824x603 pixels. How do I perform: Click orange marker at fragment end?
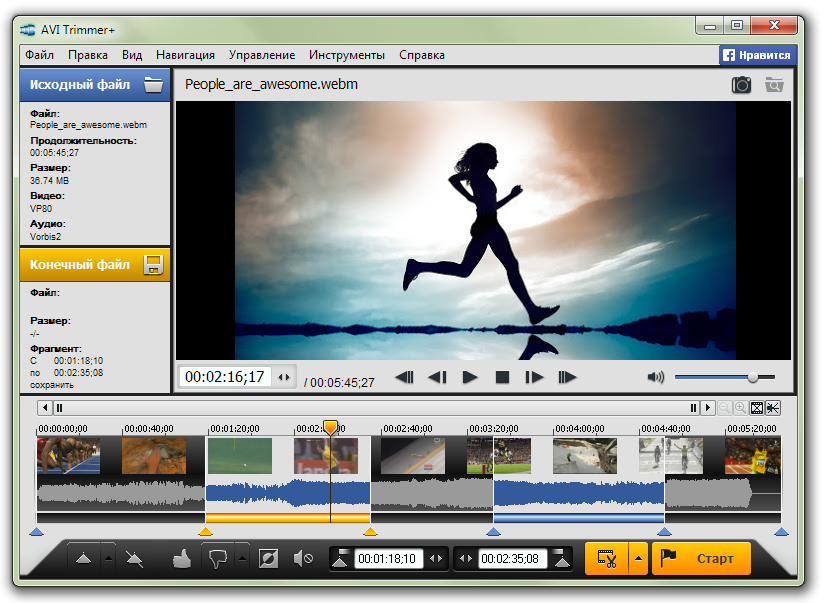click(370, 532)
